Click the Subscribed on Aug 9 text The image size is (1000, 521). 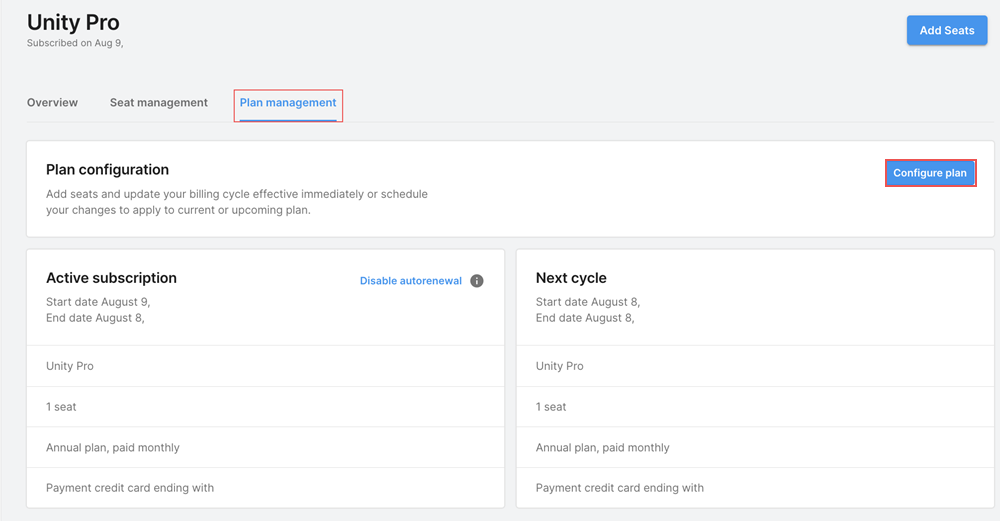(x=75, y=43)
